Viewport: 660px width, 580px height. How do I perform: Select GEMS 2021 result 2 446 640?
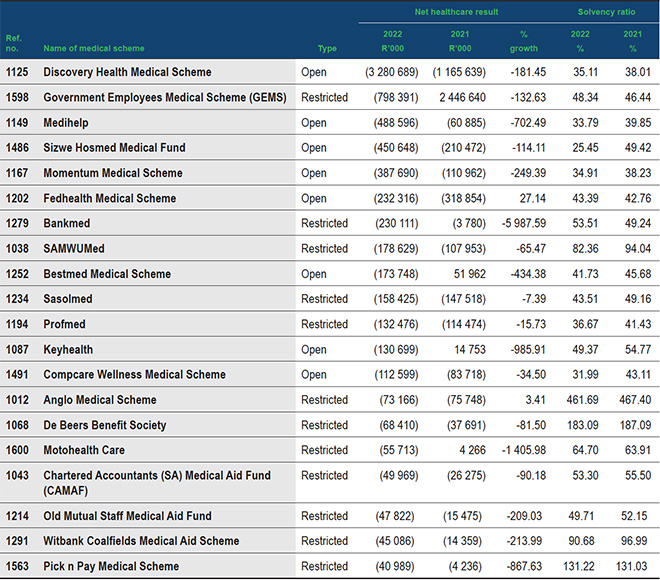click(x=462, y=97)
